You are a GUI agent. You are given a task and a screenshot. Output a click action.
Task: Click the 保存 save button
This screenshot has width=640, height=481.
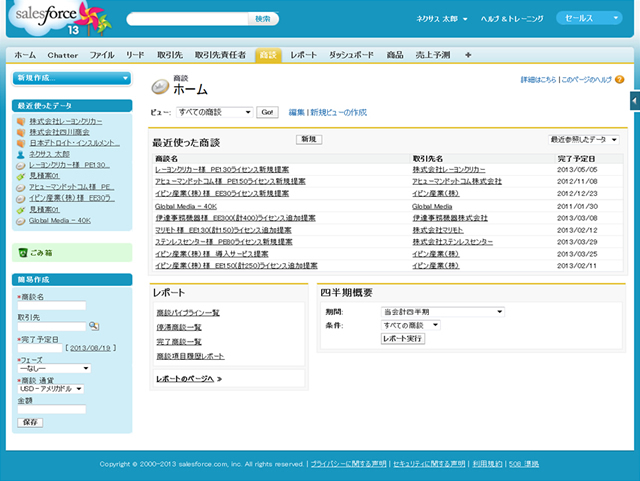[30, 422]
